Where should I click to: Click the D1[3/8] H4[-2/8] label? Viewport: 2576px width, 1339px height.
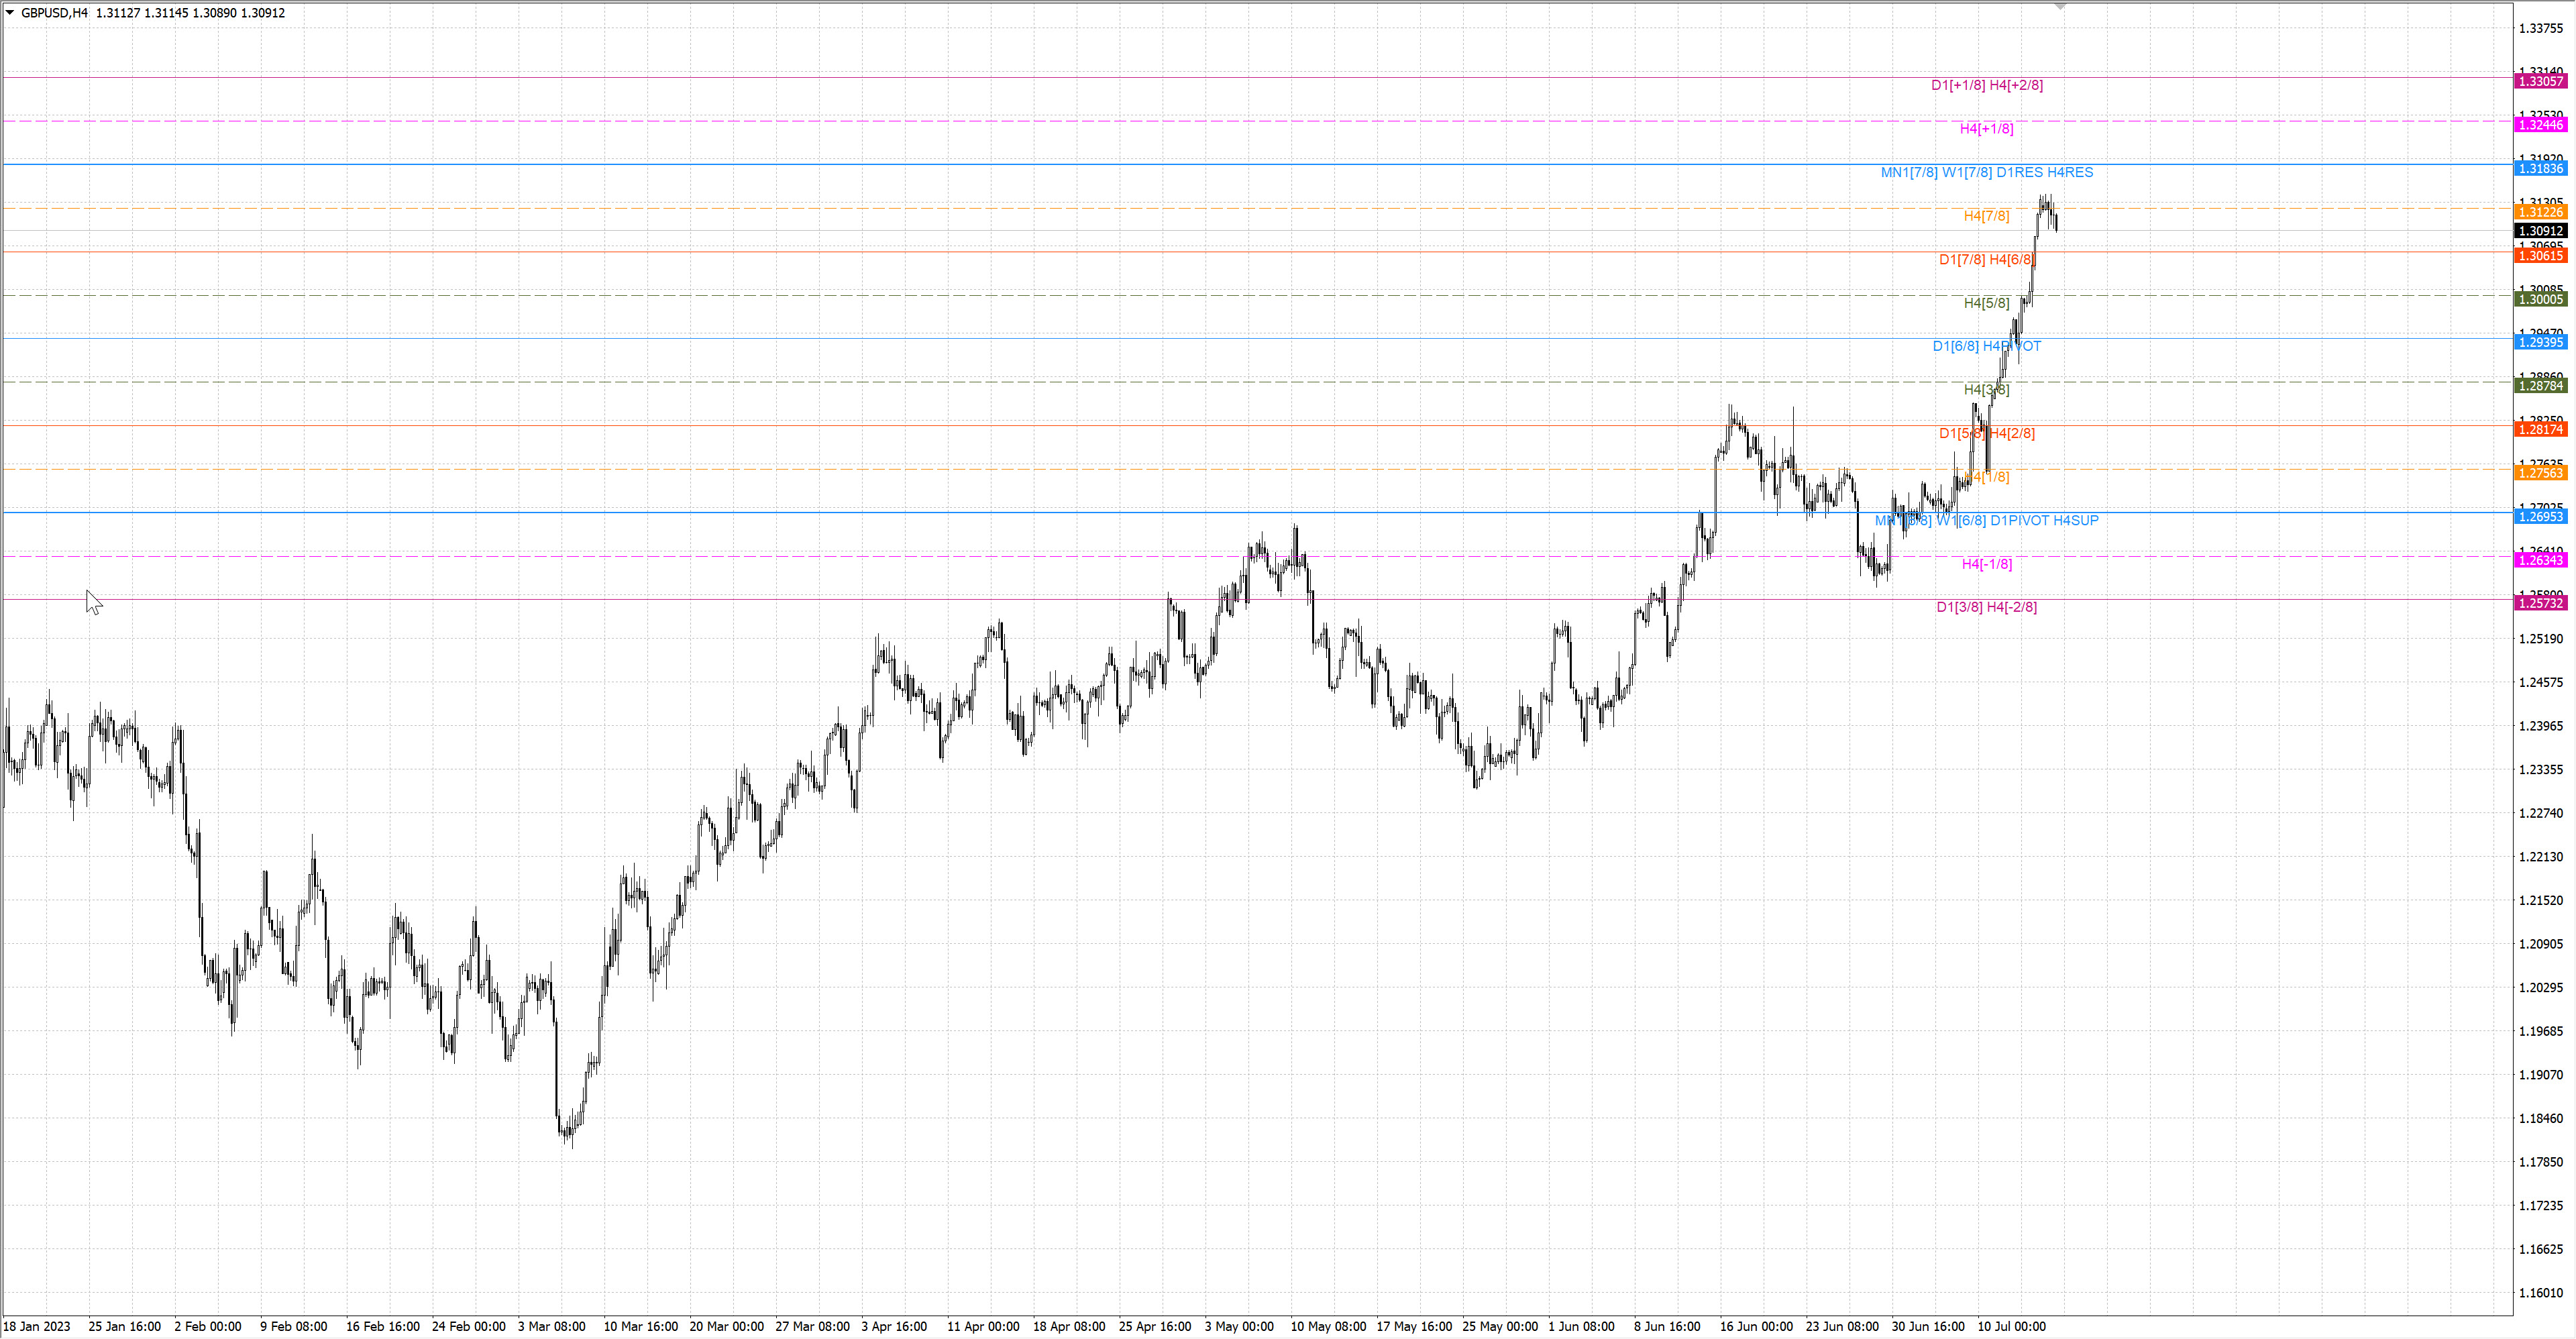click(x=1986, y=607)
